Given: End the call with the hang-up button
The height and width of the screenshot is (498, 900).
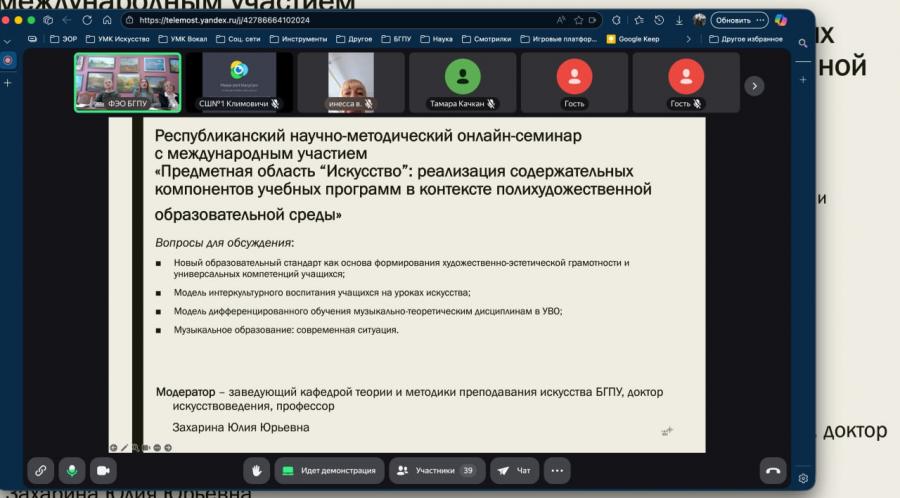Looking at the screenshot, I should click(773, 470).
